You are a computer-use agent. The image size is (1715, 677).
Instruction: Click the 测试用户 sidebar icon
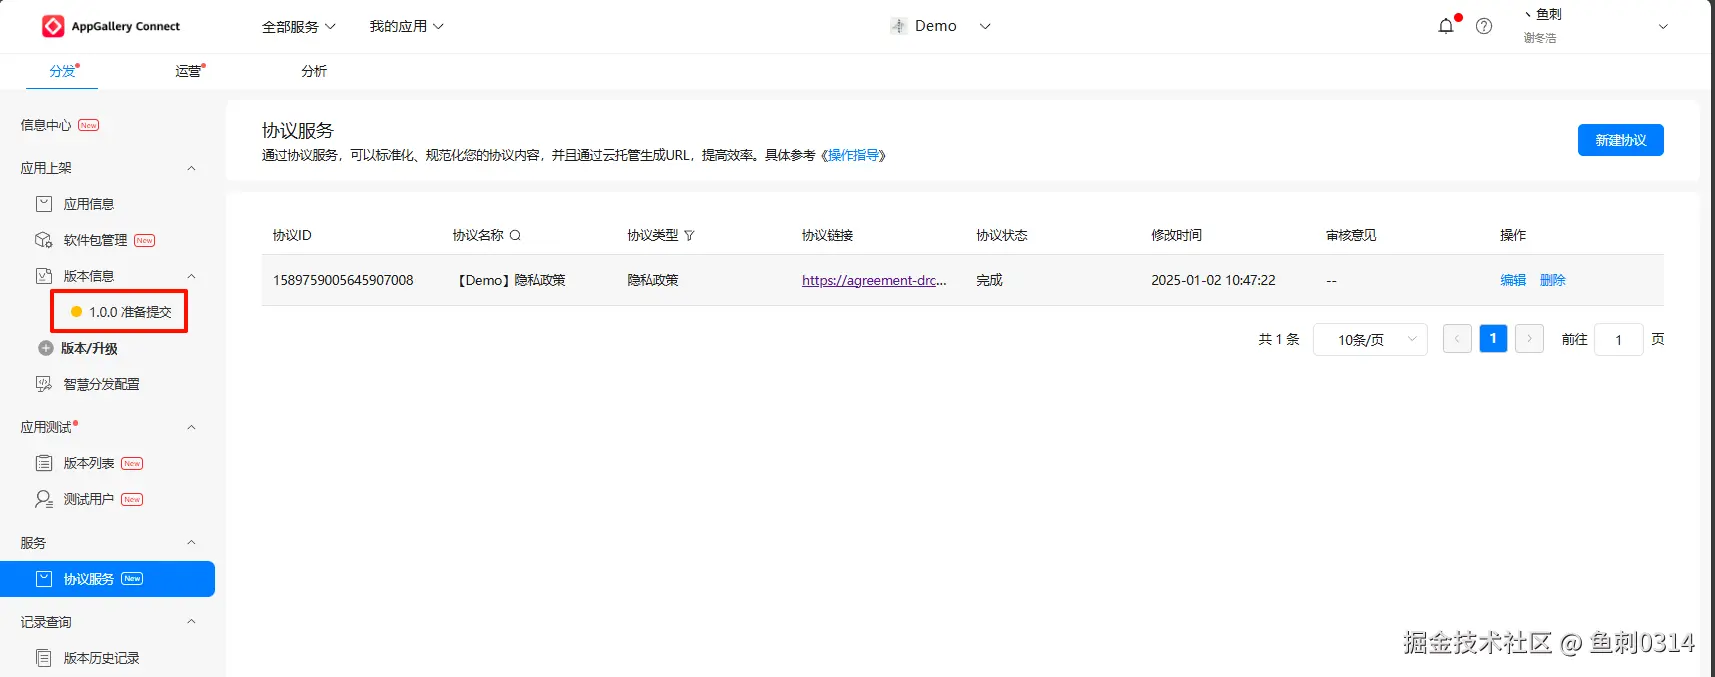44,499
